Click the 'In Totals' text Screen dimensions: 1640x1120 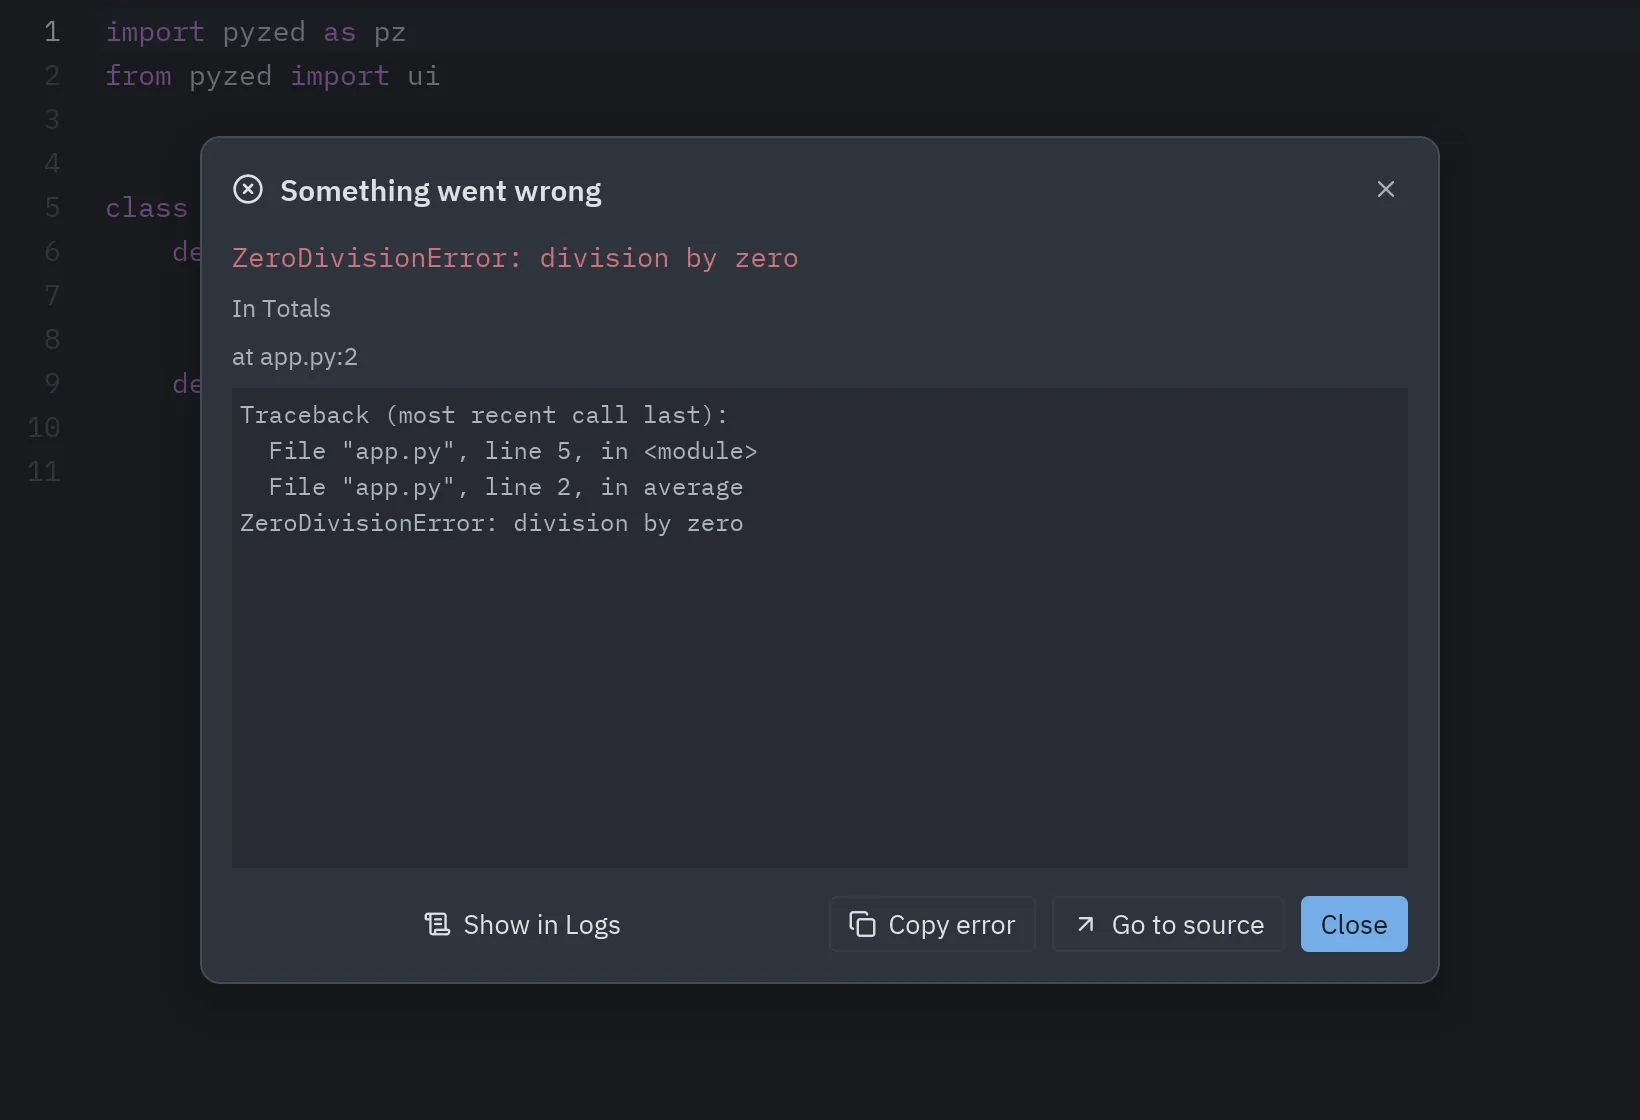coord(281,309)
